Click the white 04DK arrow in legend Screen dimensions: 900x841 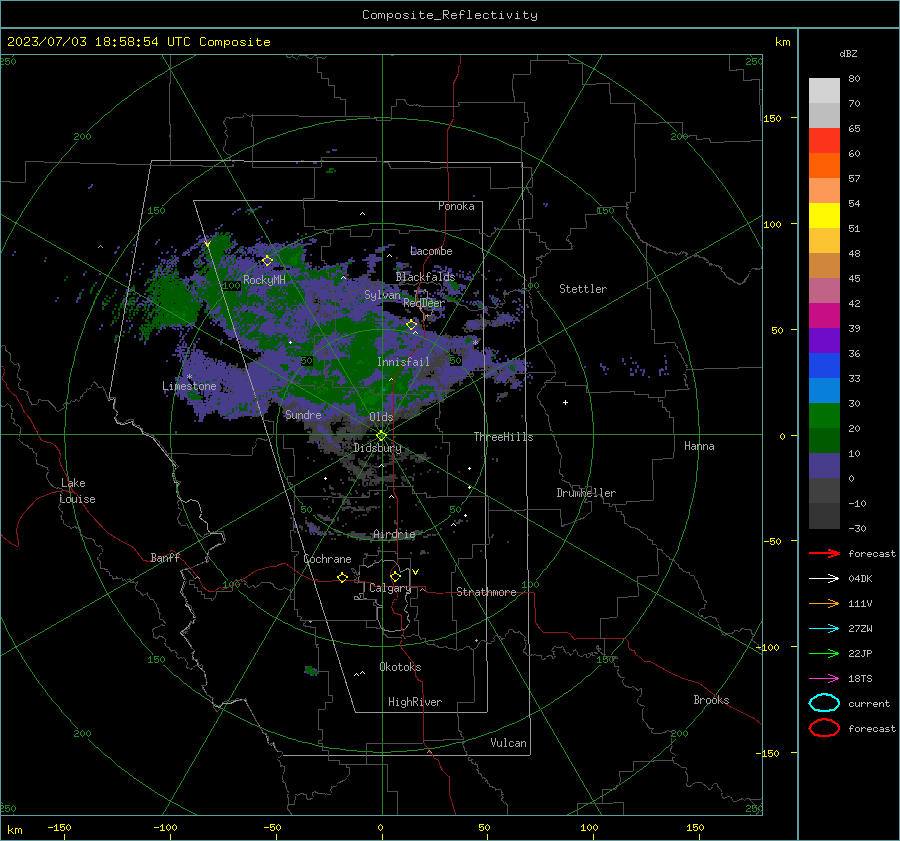pyautogui.click(x=824, y=578)
